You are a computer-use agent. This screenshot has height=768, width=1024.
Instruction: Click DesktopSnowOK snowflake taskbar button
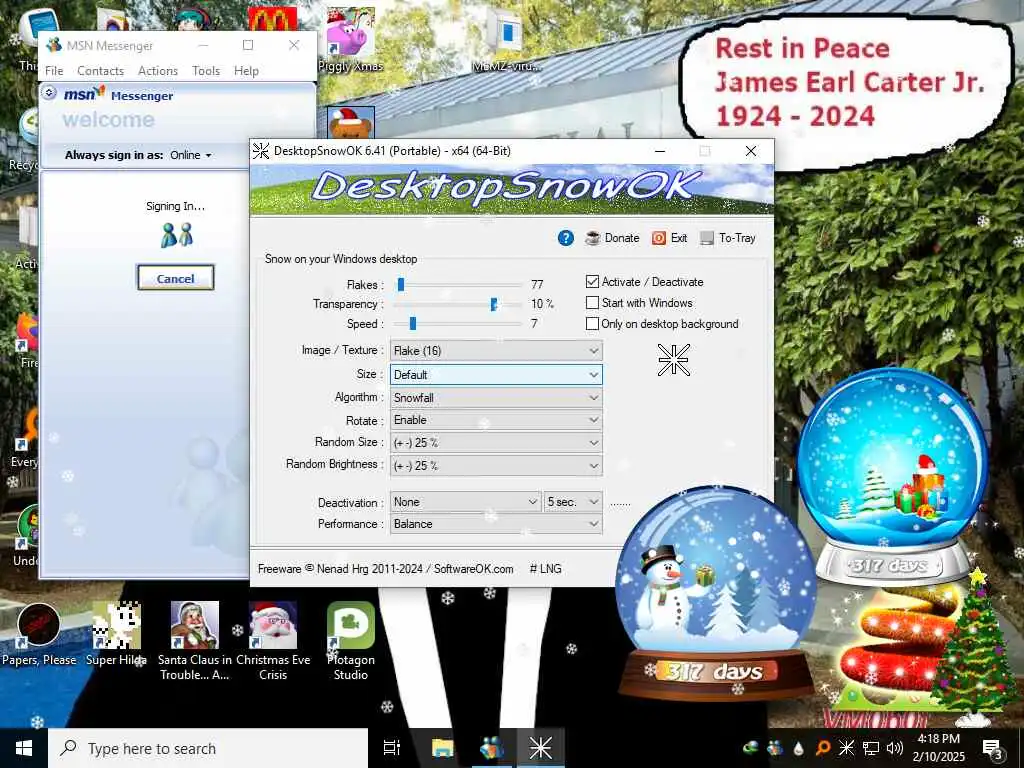tap(541, 748)
